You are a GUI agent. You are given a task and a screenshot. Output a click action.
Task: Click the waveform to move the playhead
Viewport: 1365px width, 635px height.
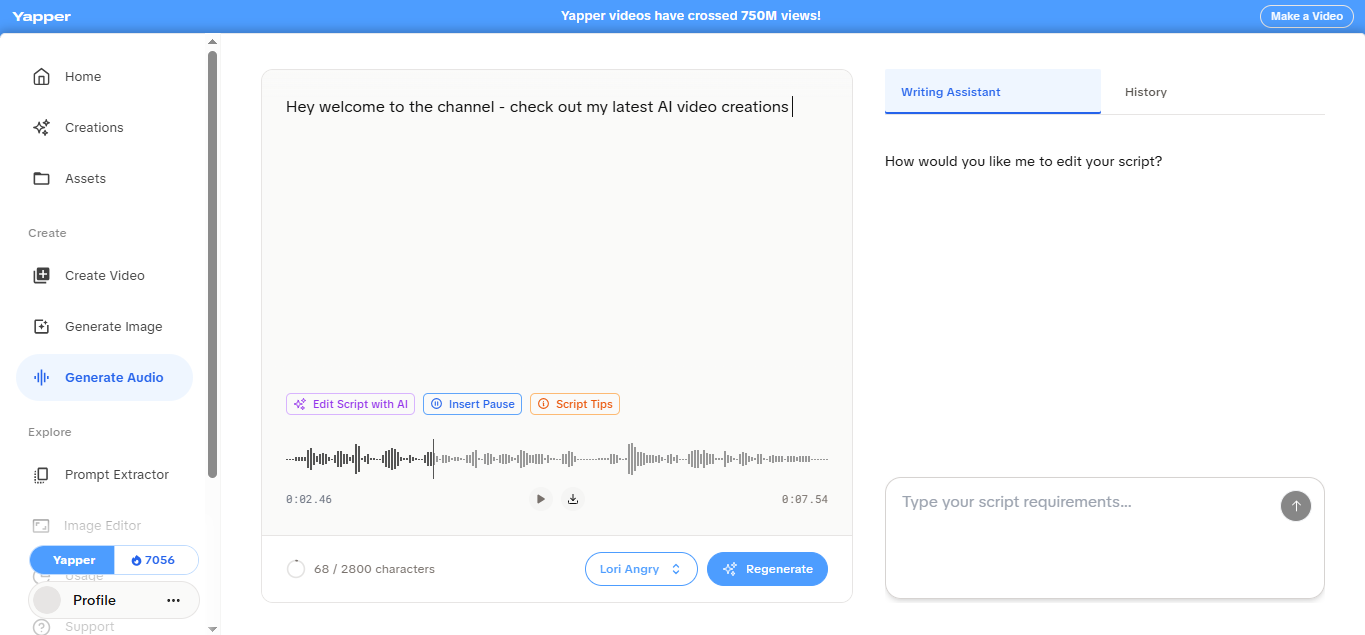pyautogui.click(x=556, y=457)
